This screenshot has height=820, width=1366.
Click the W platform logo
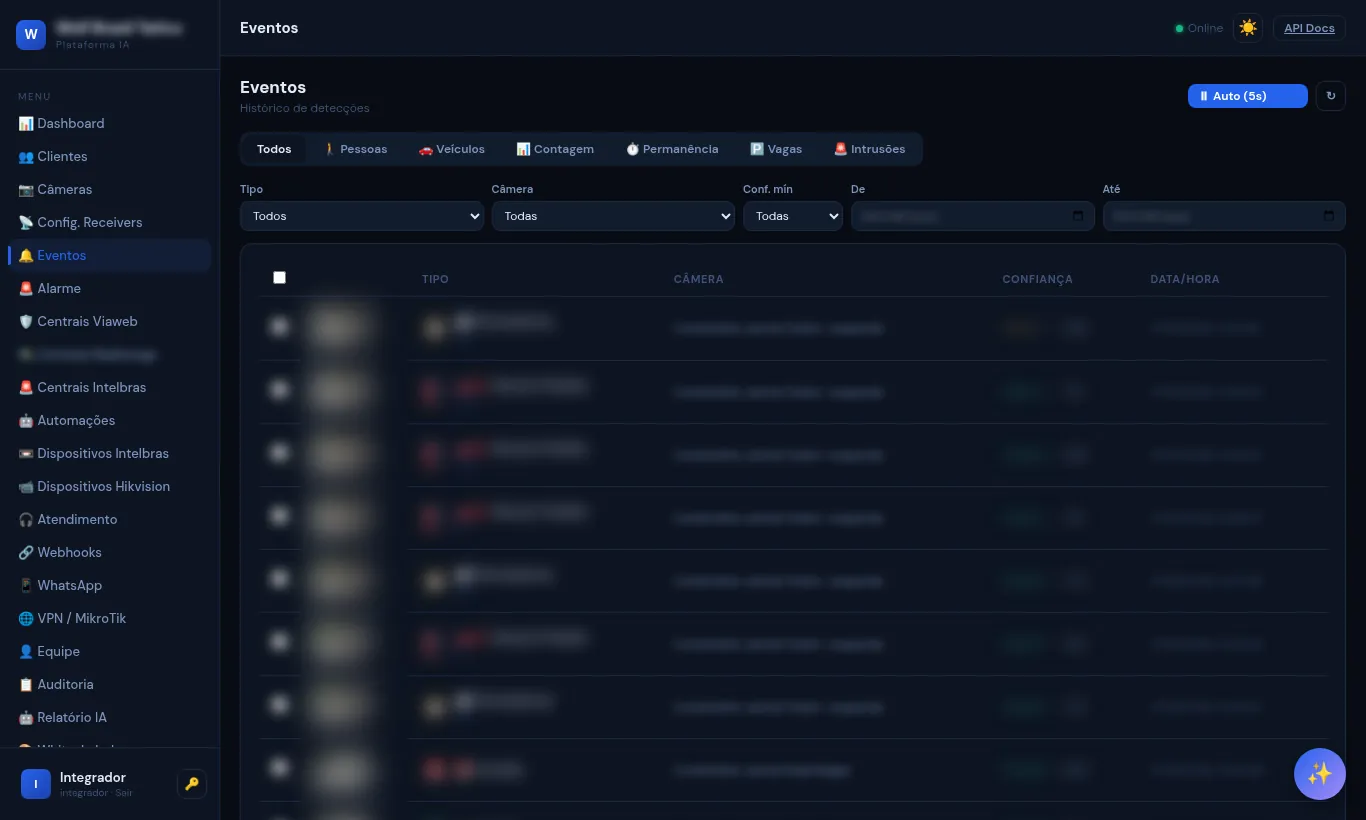click(31, 34)
